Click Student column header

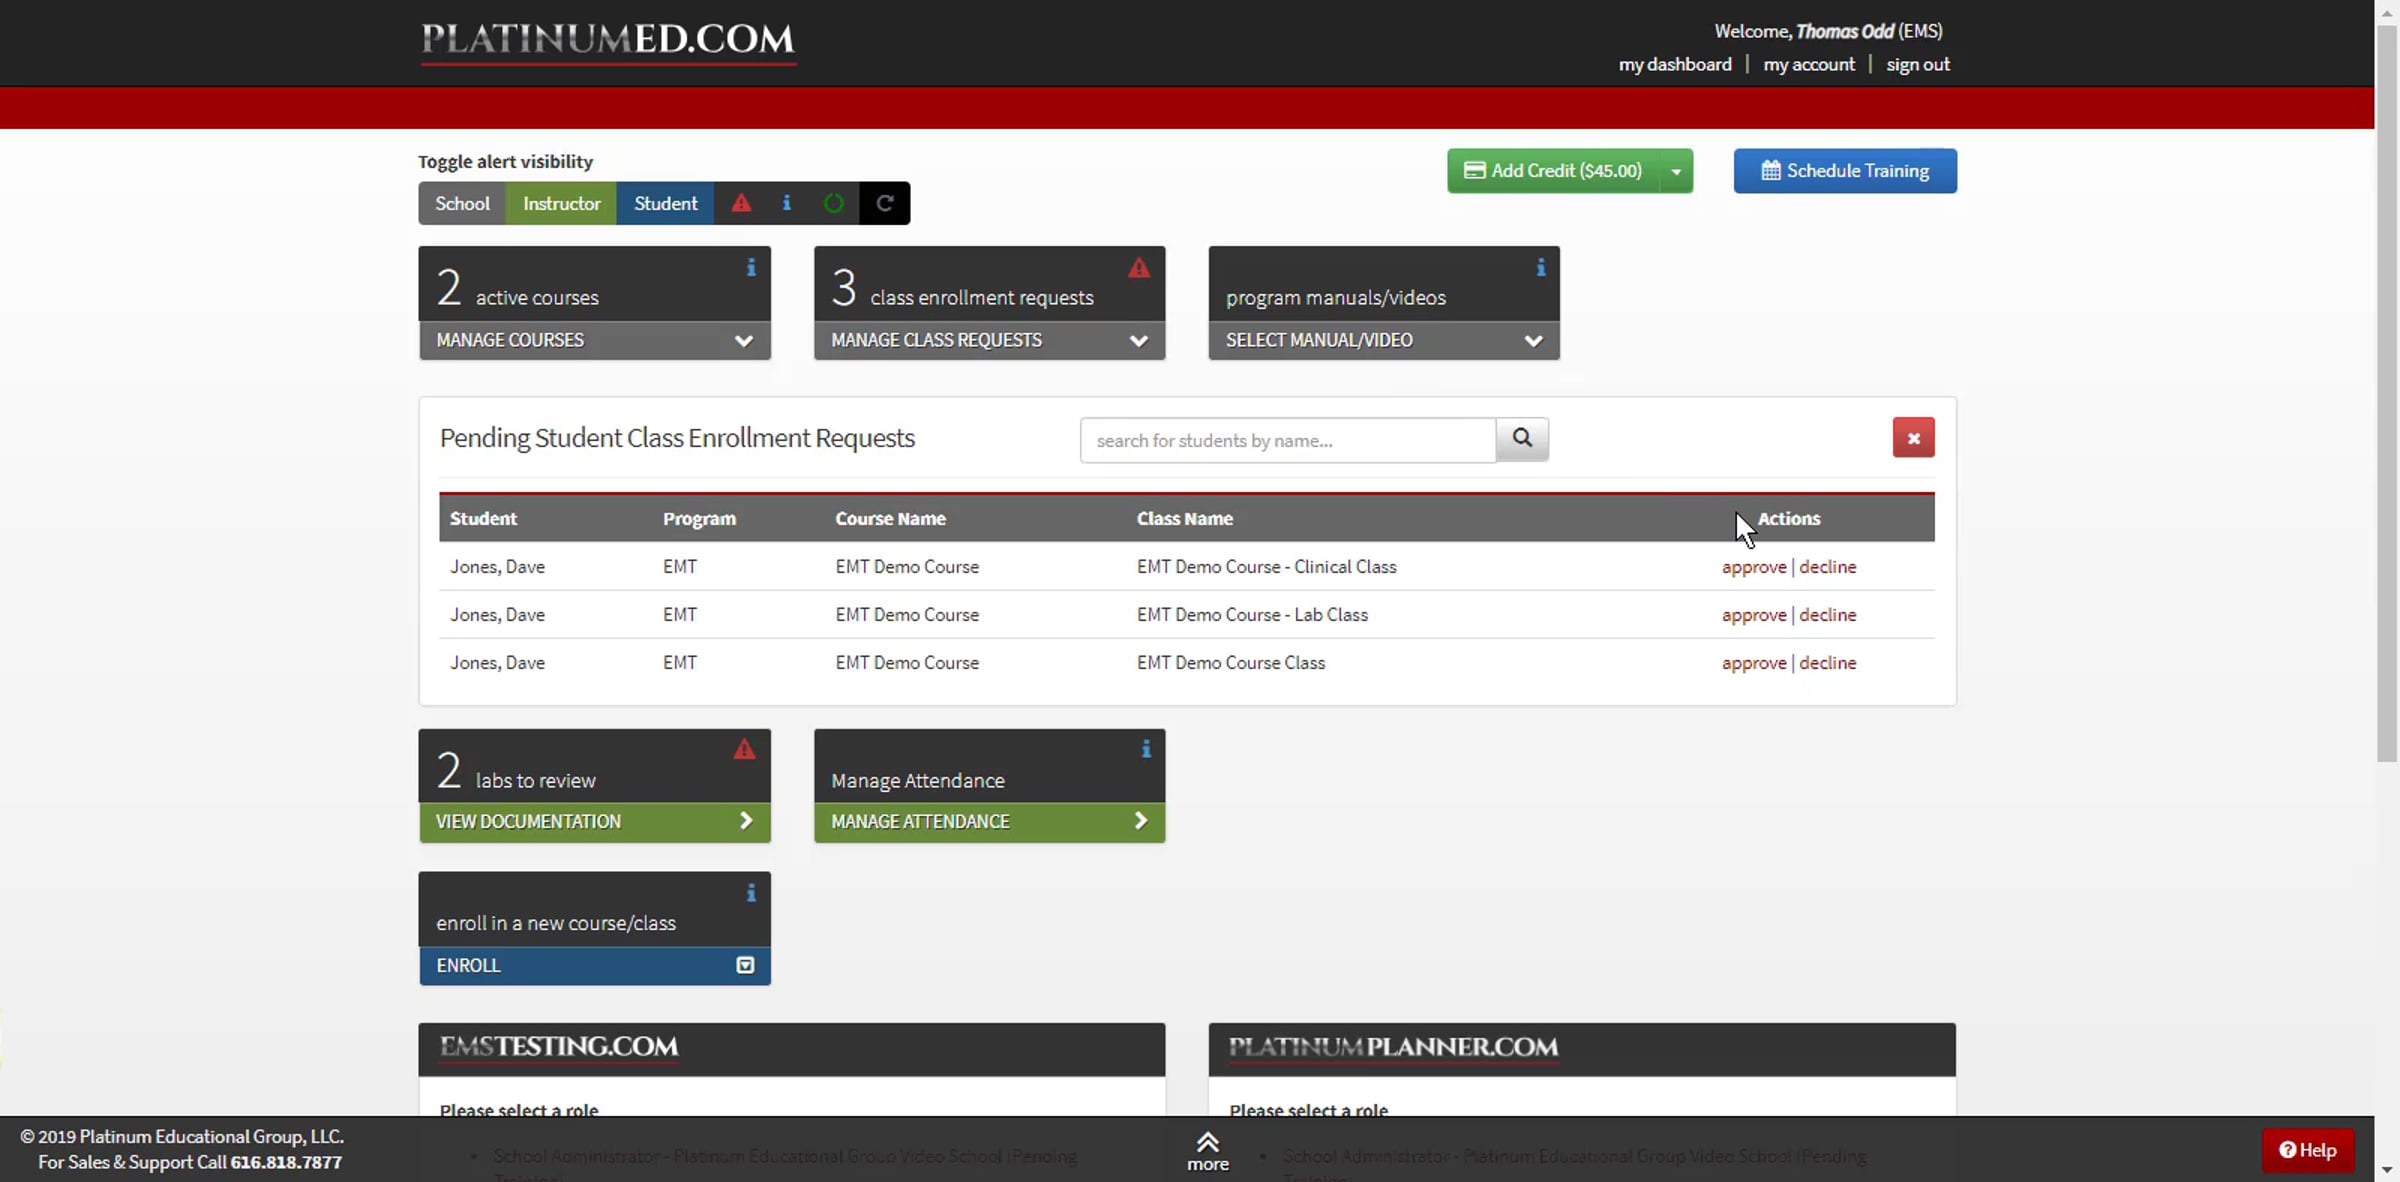pyautogui.click(x=483, y=519)
